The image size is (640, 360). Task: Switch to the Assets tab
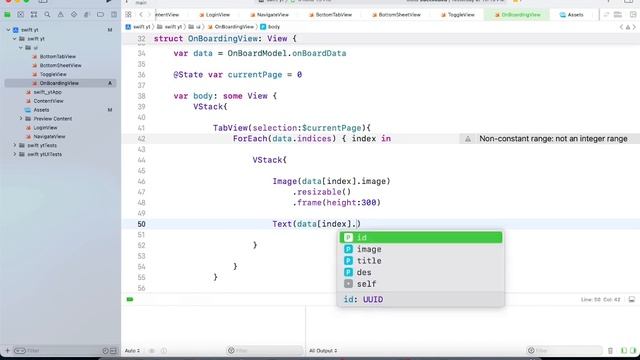point(571,15)
